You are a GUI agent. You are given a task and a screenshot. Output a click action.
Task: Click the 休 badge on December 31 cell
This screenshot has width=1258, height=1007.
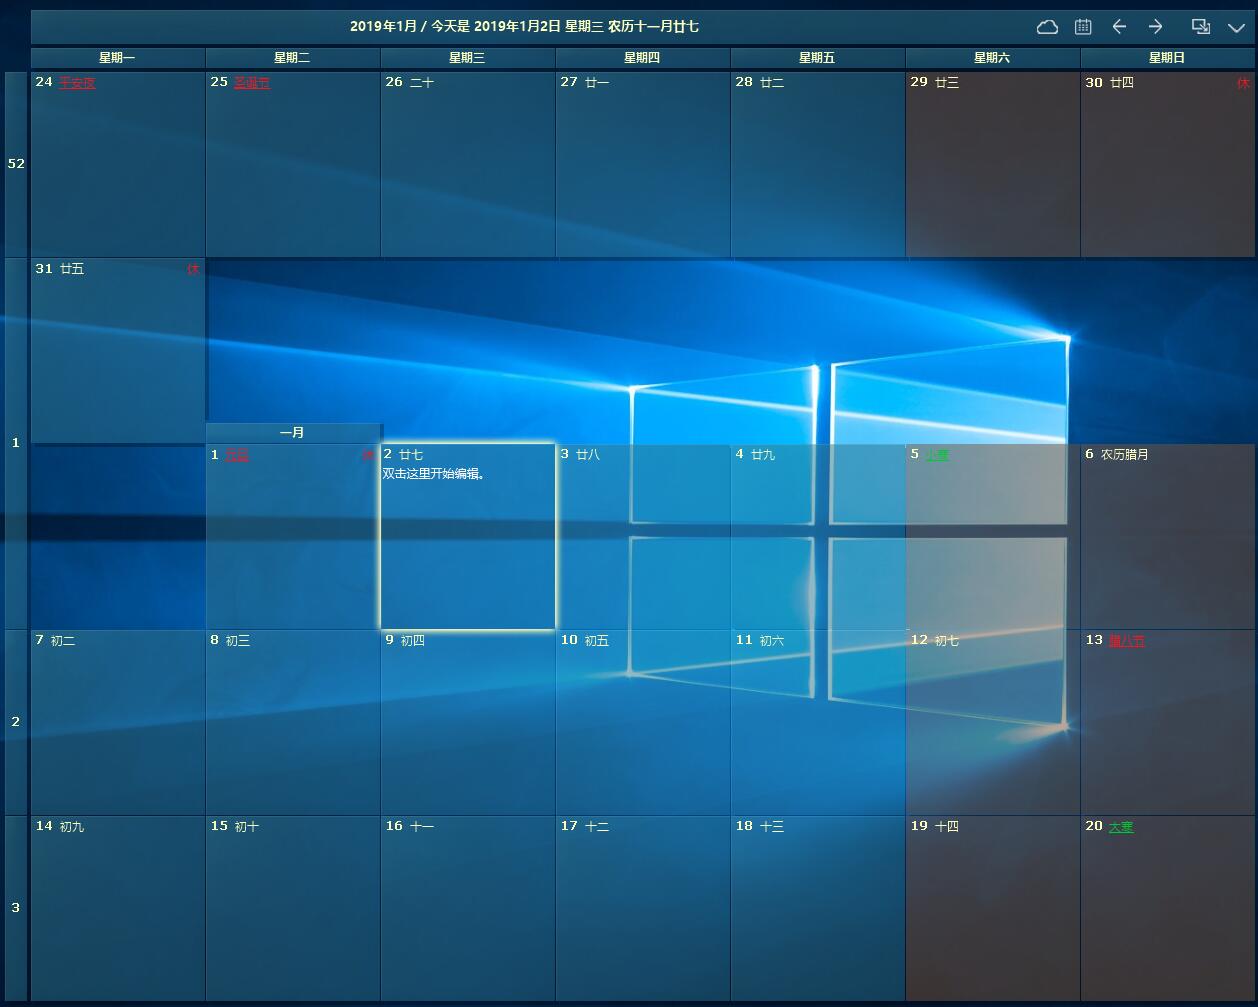194,269
